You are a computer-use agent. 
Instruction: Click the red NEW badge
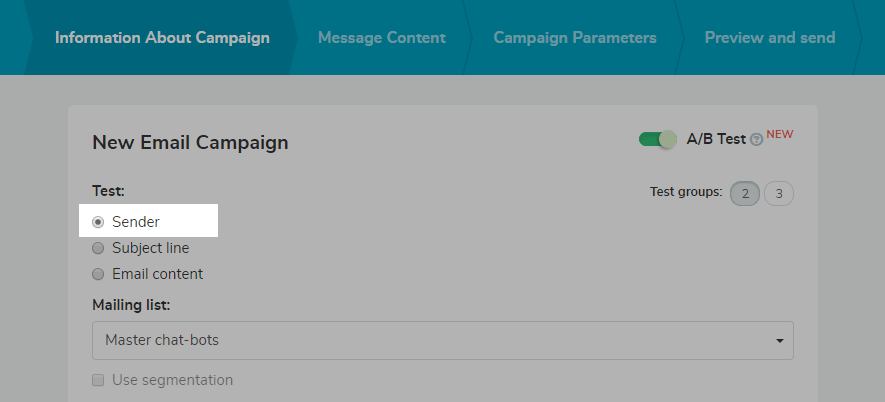(x=780, y=135)
